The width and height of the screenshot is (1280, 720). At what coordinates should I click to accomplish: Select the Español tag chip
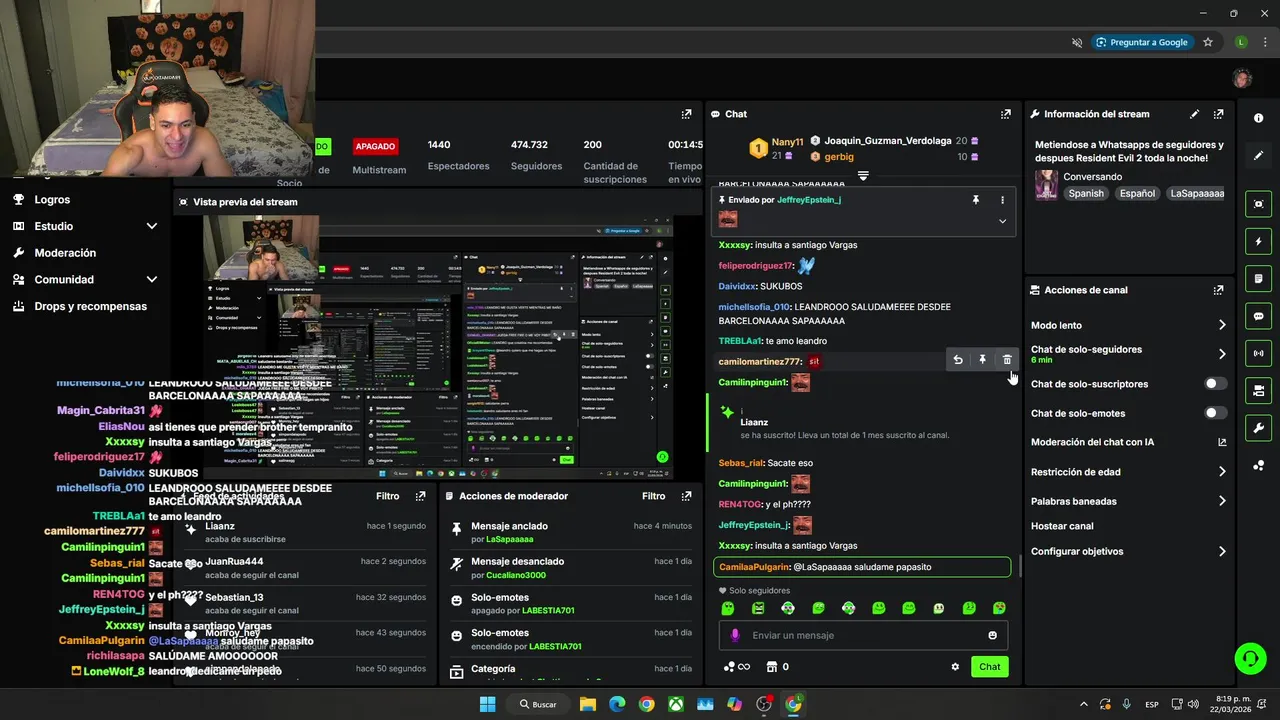click(1137, 194)
